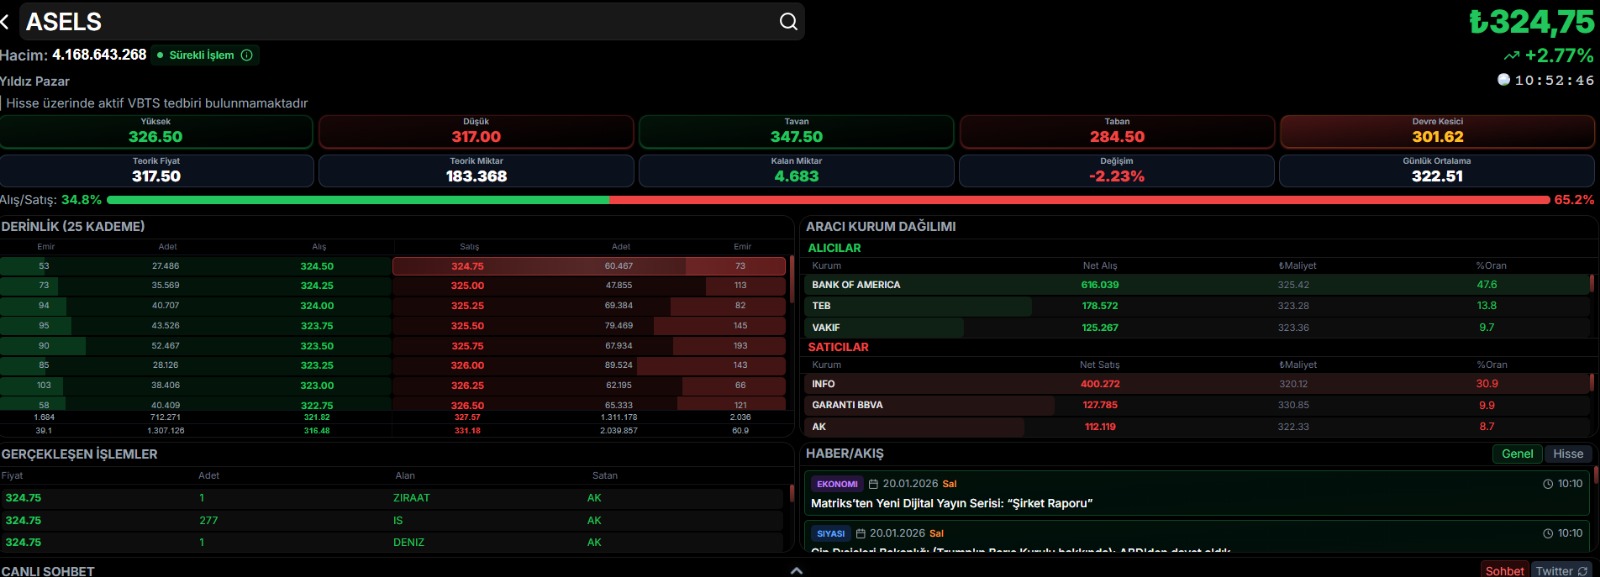Select the TEB buyer row
Viewport: 1600px width, 577px height.
(x=1197, y=306)
